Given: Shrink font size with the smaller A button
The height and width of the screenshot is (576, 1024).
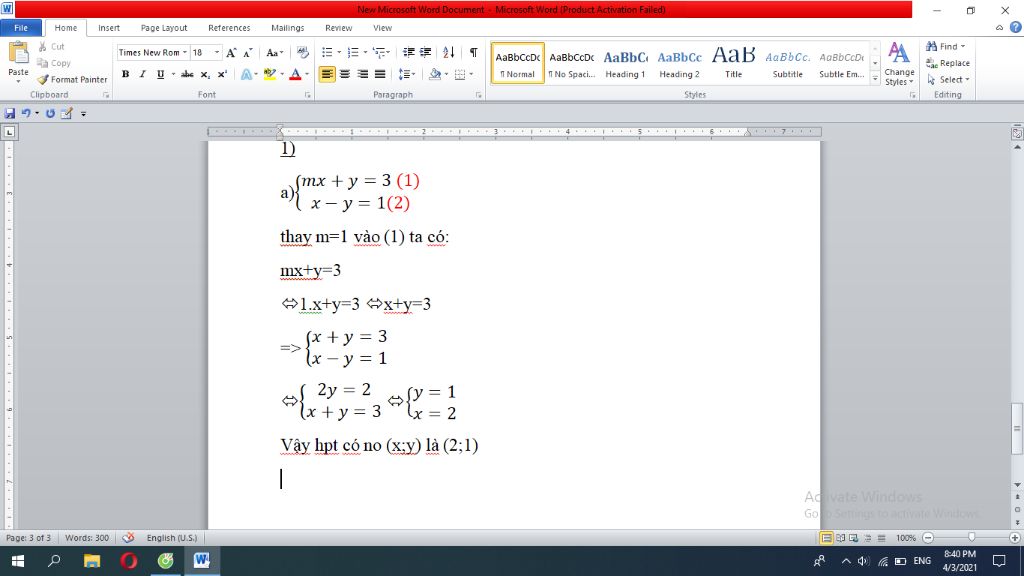Looking at the screenshot, I should (248, 53).
